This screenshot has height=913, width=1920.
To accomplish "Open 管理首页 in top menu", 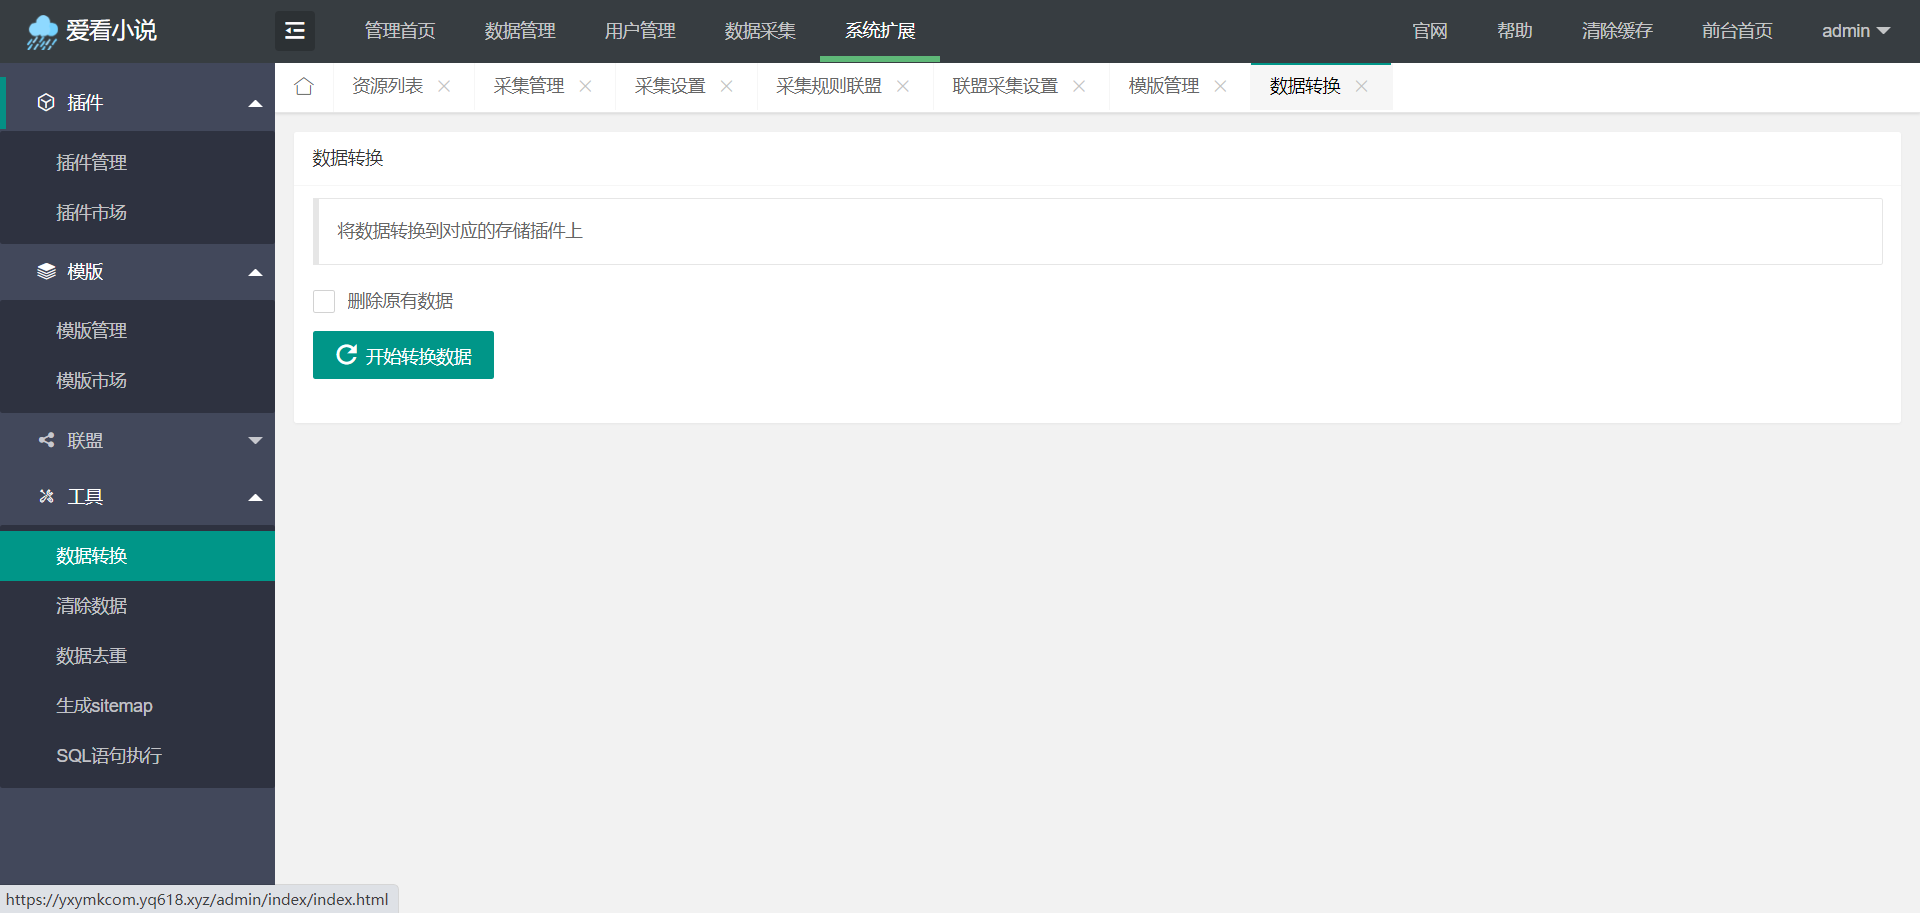I will tap(400, 31).
